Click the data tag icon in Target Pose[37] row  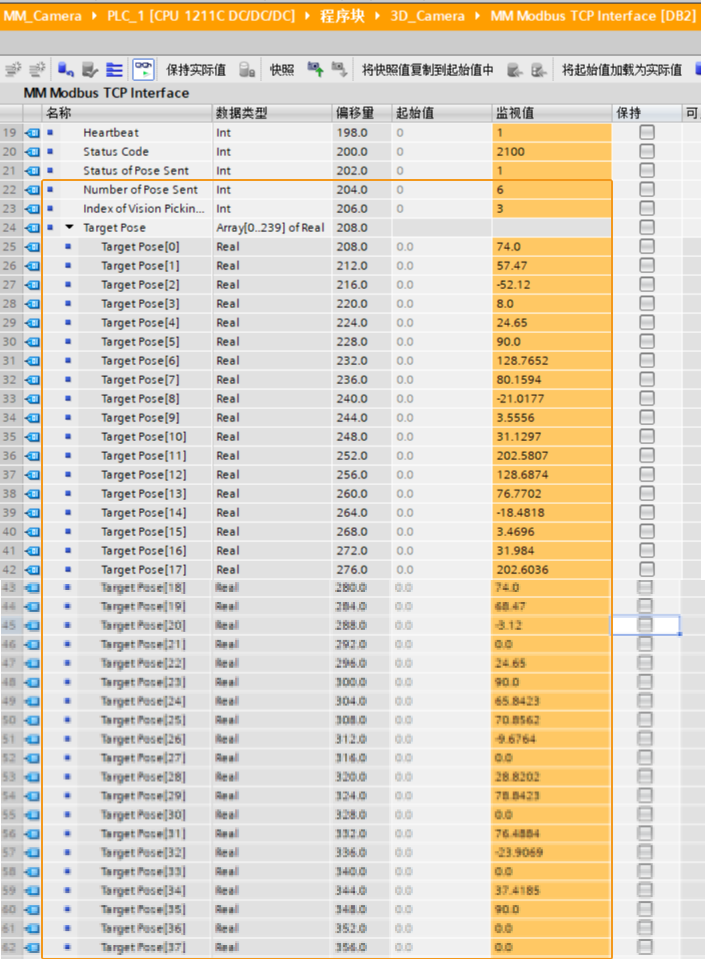tap(32, 947)
